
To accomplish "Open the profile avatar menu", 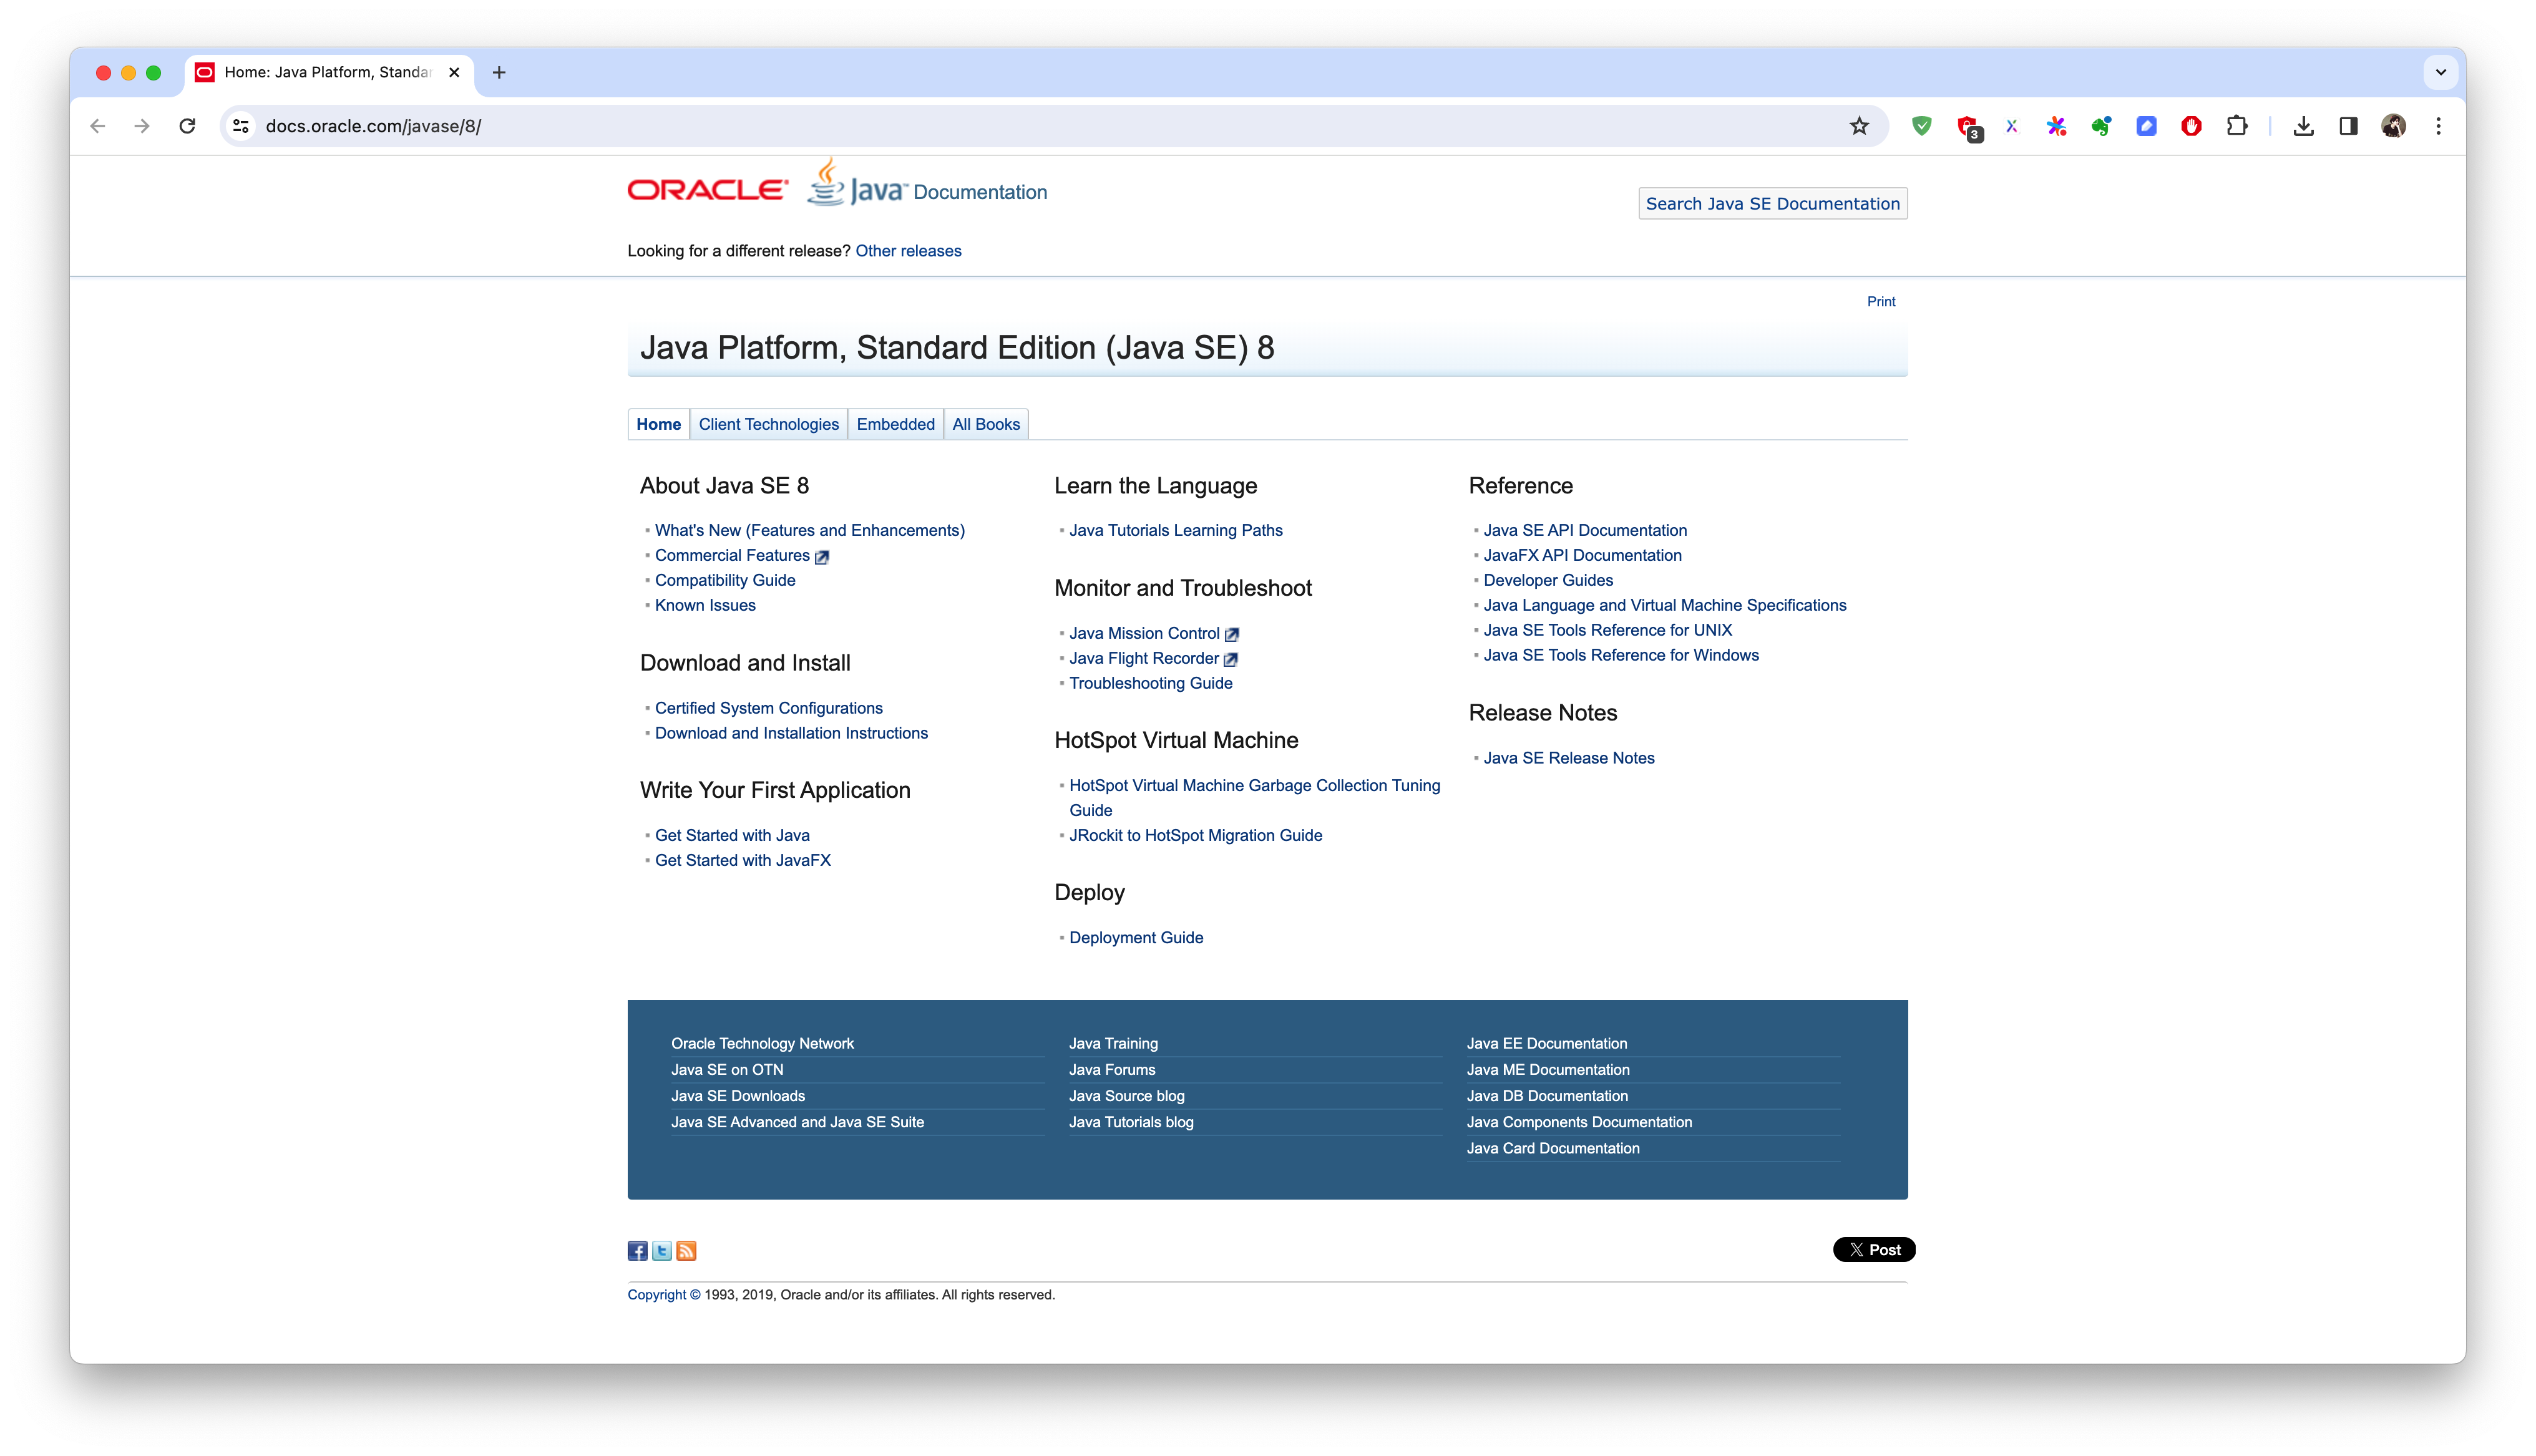I will 2393,126.
